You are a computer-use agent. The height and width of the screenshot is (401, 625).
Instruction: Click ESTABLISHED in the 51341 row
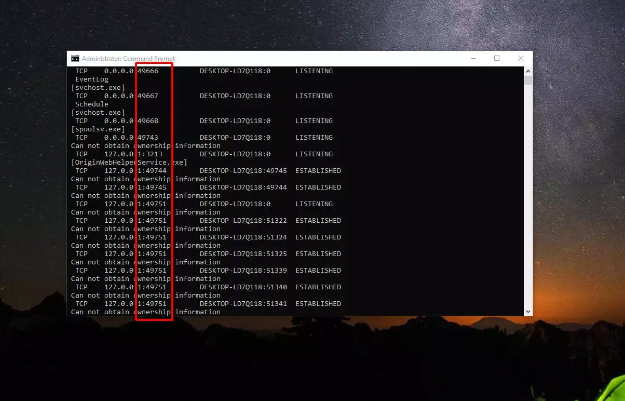pos(318,304)
